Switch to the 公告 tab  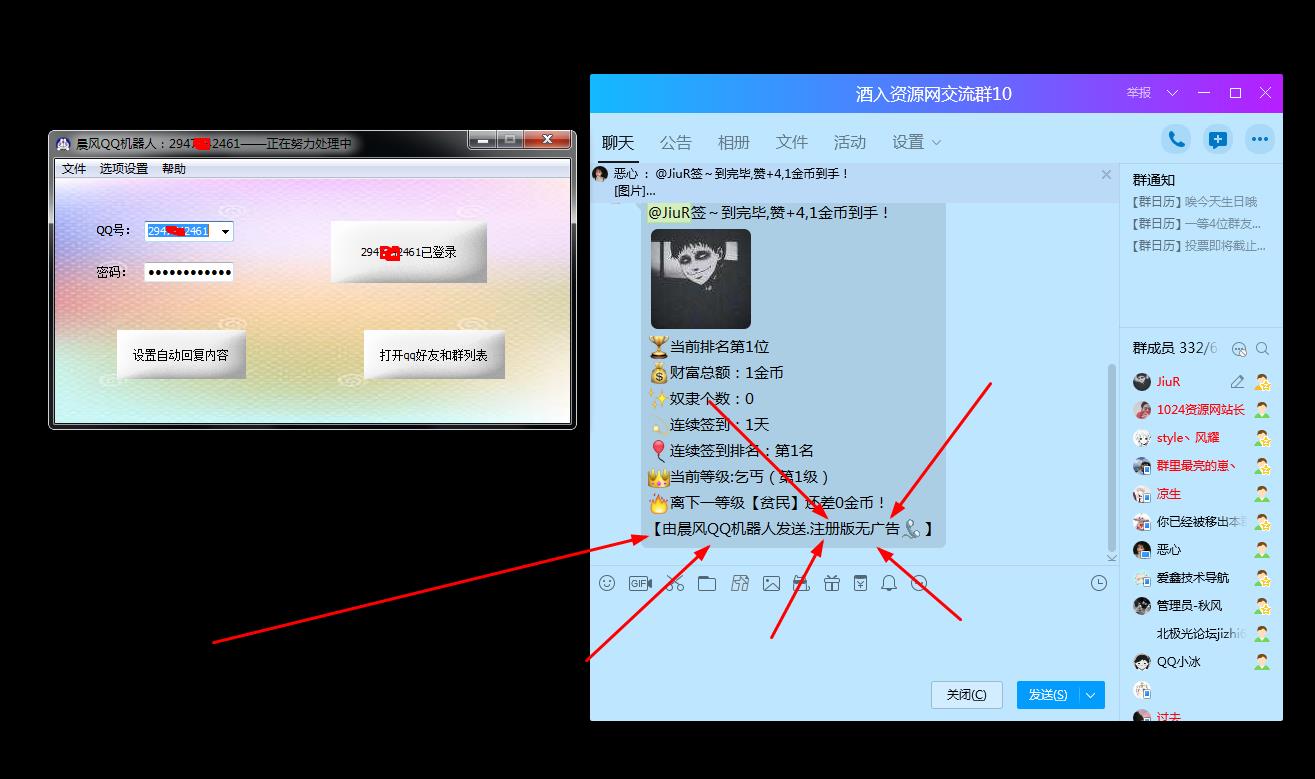point(676,142)
